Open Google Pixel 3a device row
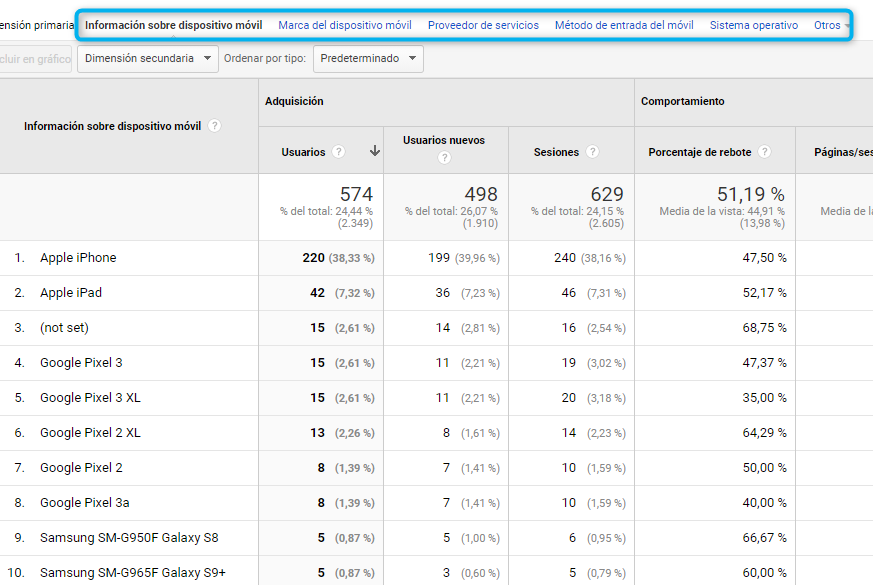Screen dimensions: 873x585 tap(85, 503)
